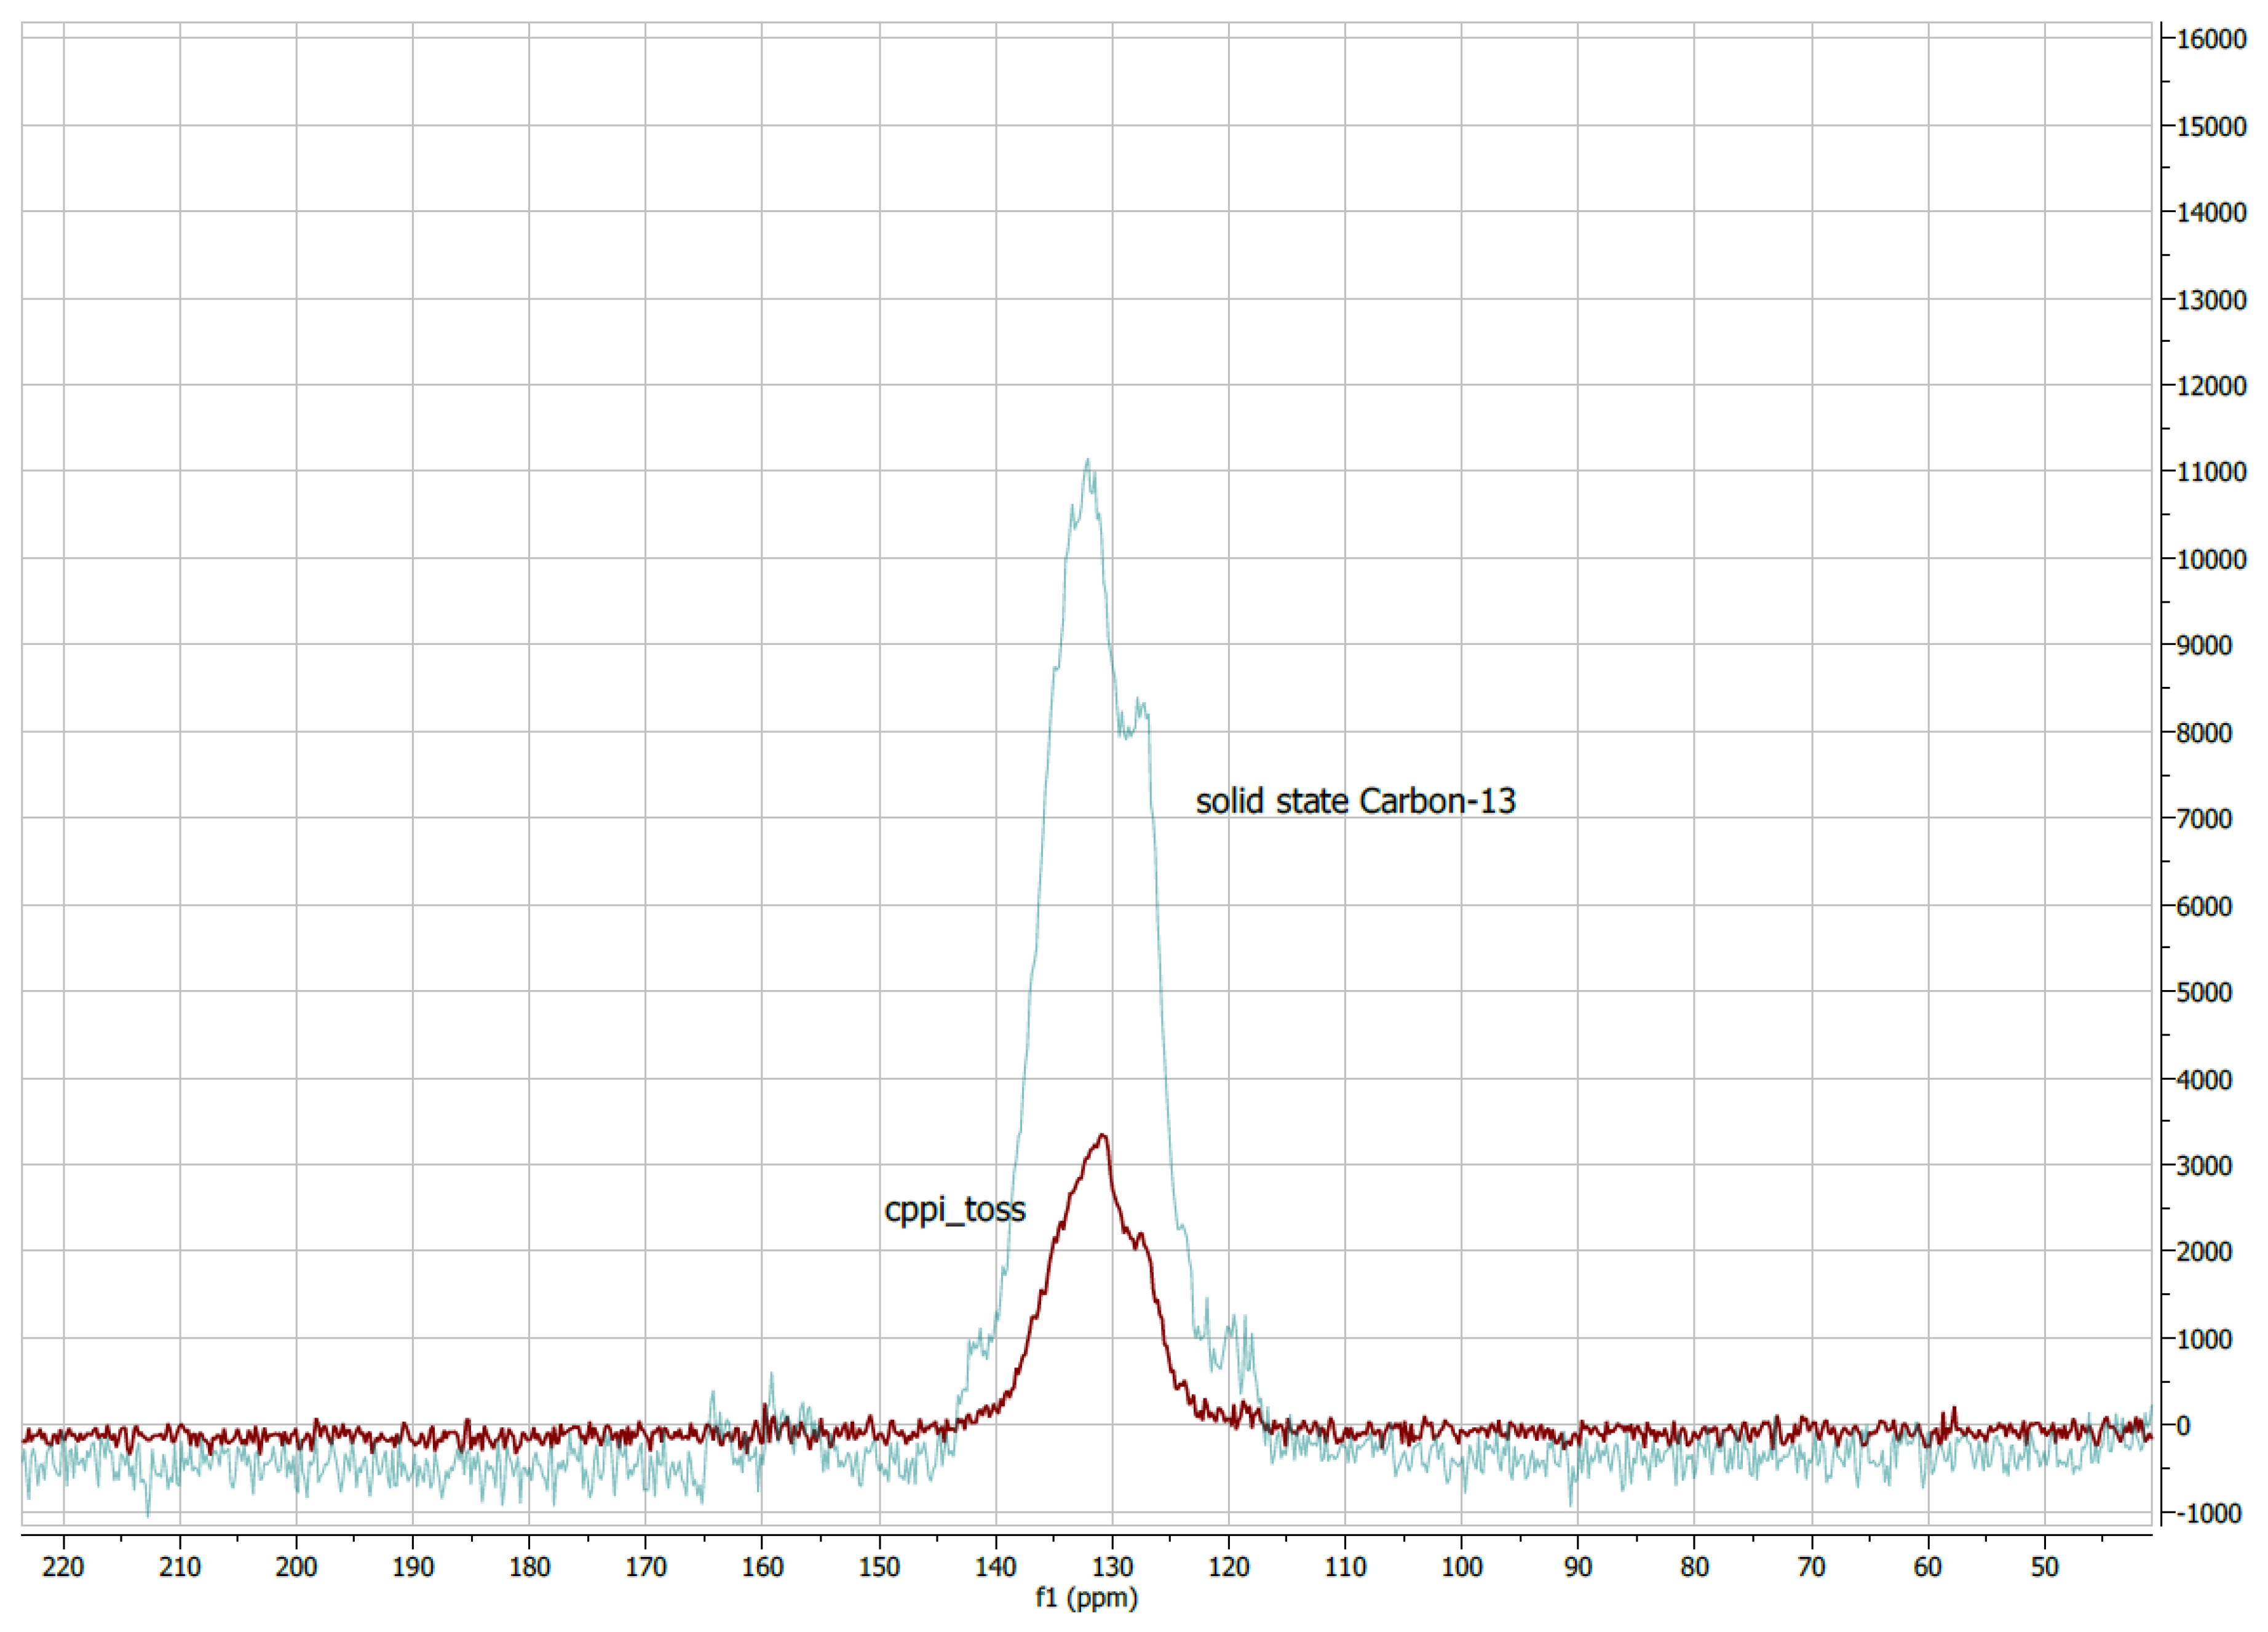
Task: Click the 100 tick label on the ppm axis
Action: pos(1461,1567)
